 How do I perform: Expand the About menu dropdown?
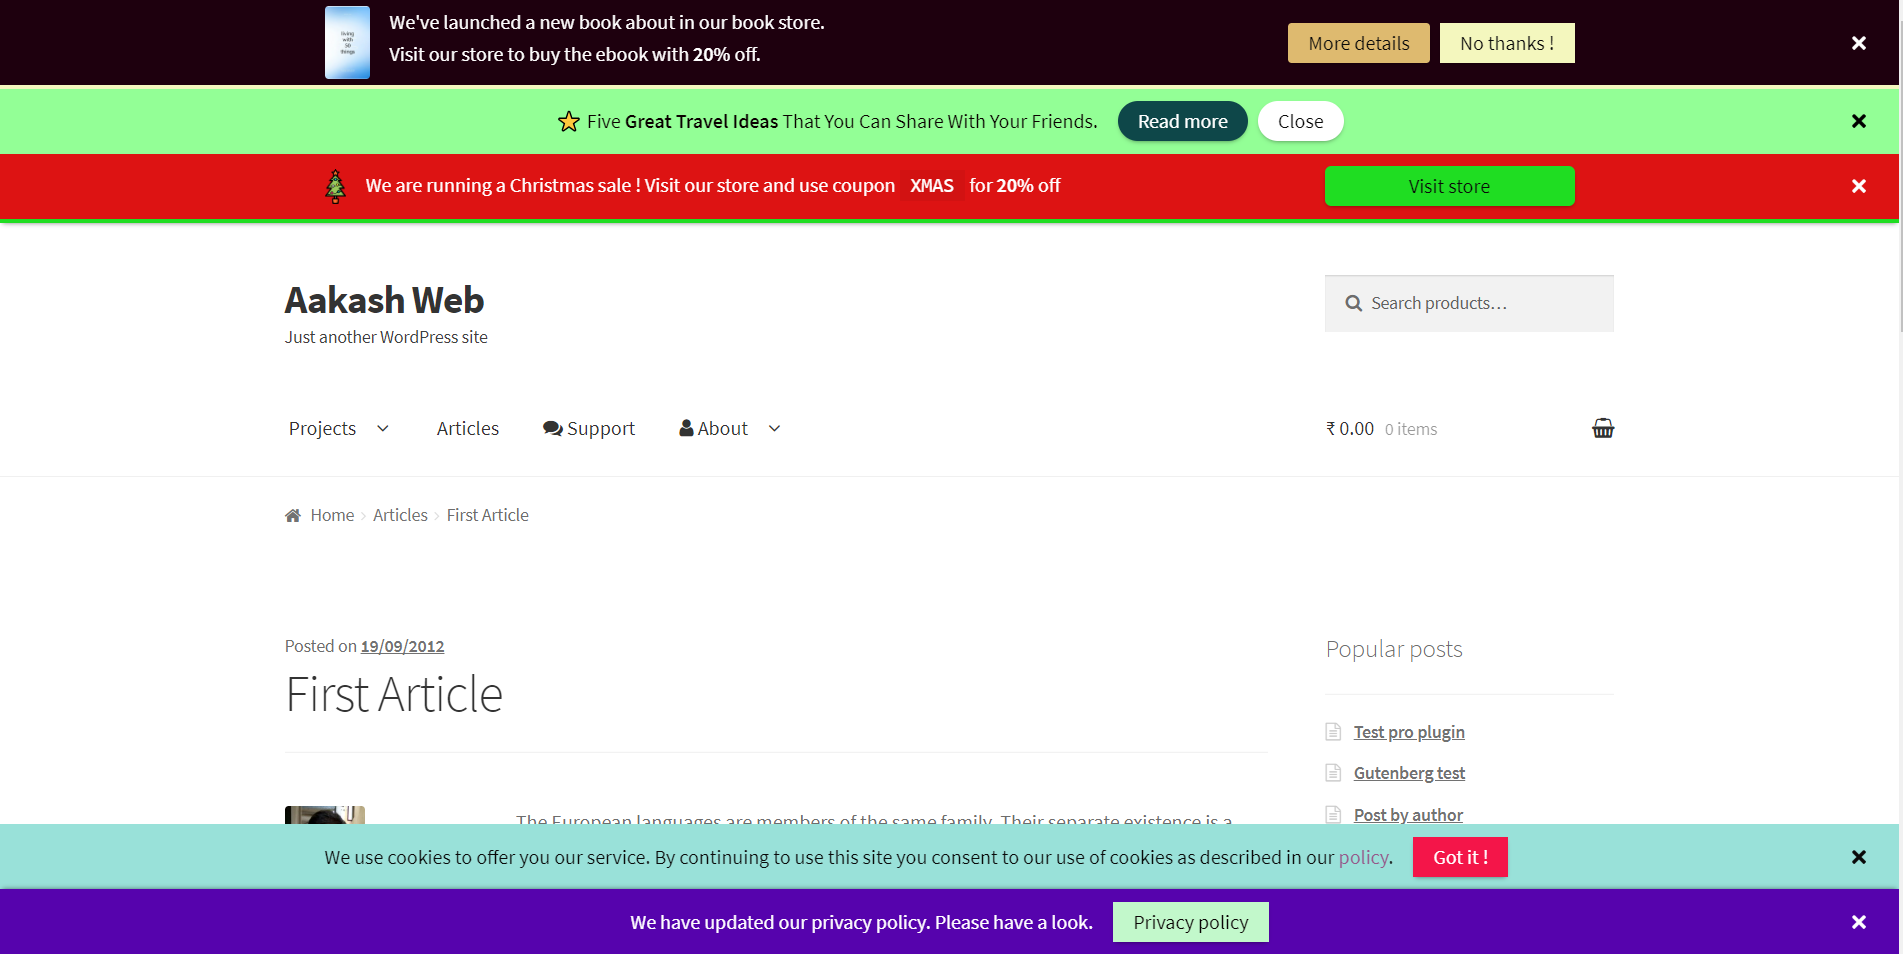774,429
